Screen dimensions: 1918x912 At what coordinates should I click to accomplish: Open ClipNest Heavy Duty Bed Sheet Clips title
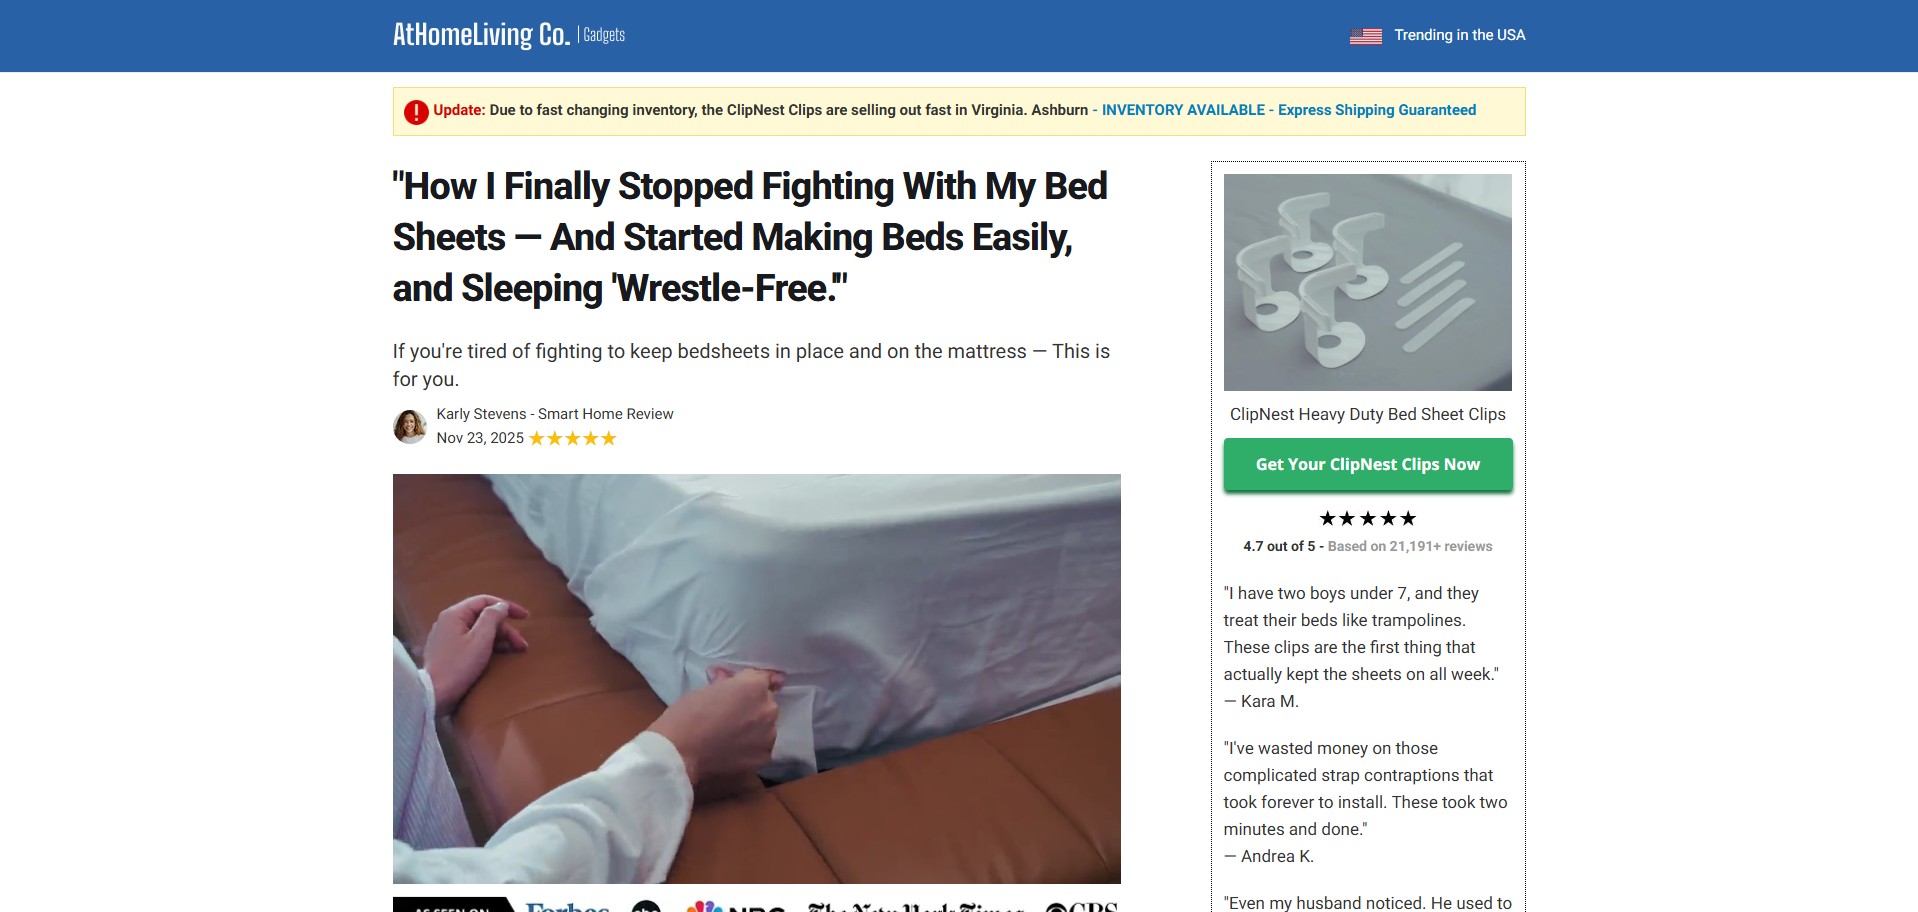click(1367, 414)
